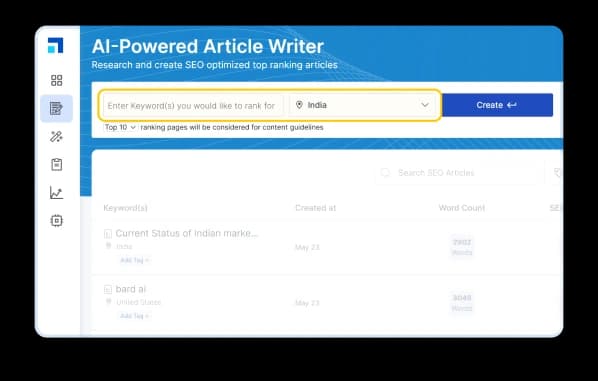Viewport: 598px width, 381px height.
Task: Open the analytics chart icon
Action: 56,193
